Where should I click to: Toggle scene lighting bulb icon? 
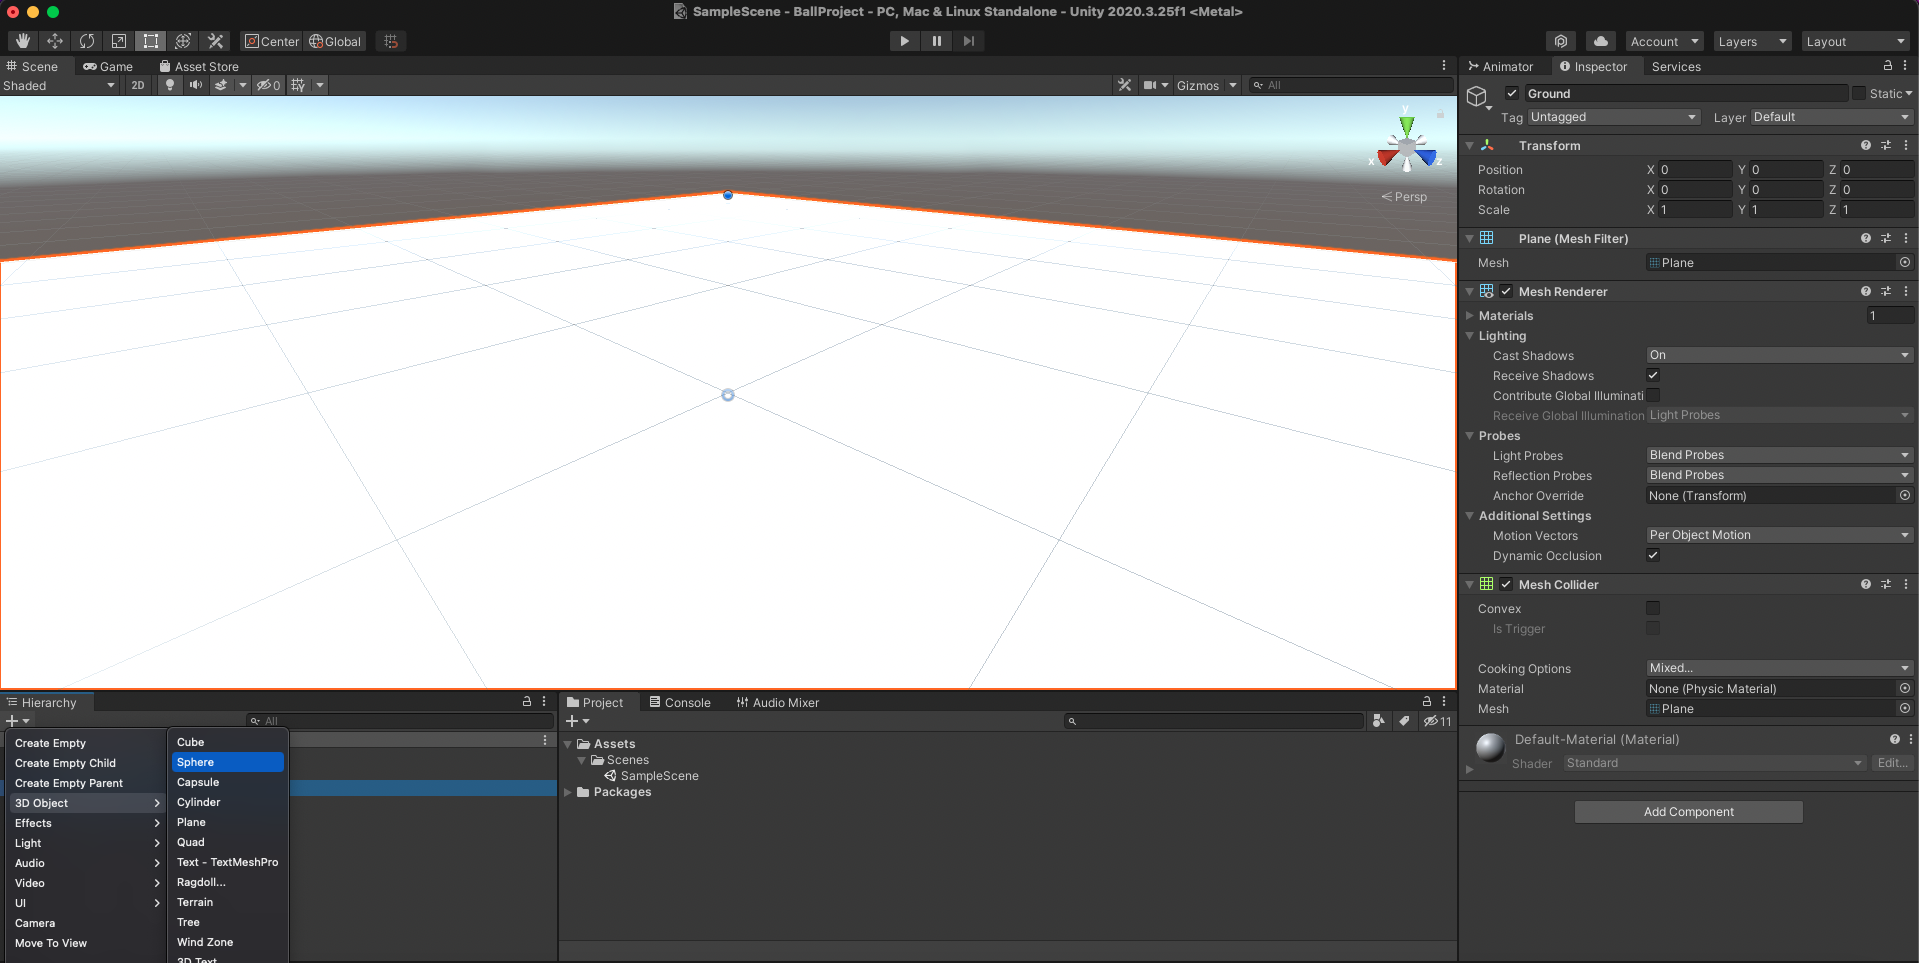pyautogui.click(x=170, y=85)
